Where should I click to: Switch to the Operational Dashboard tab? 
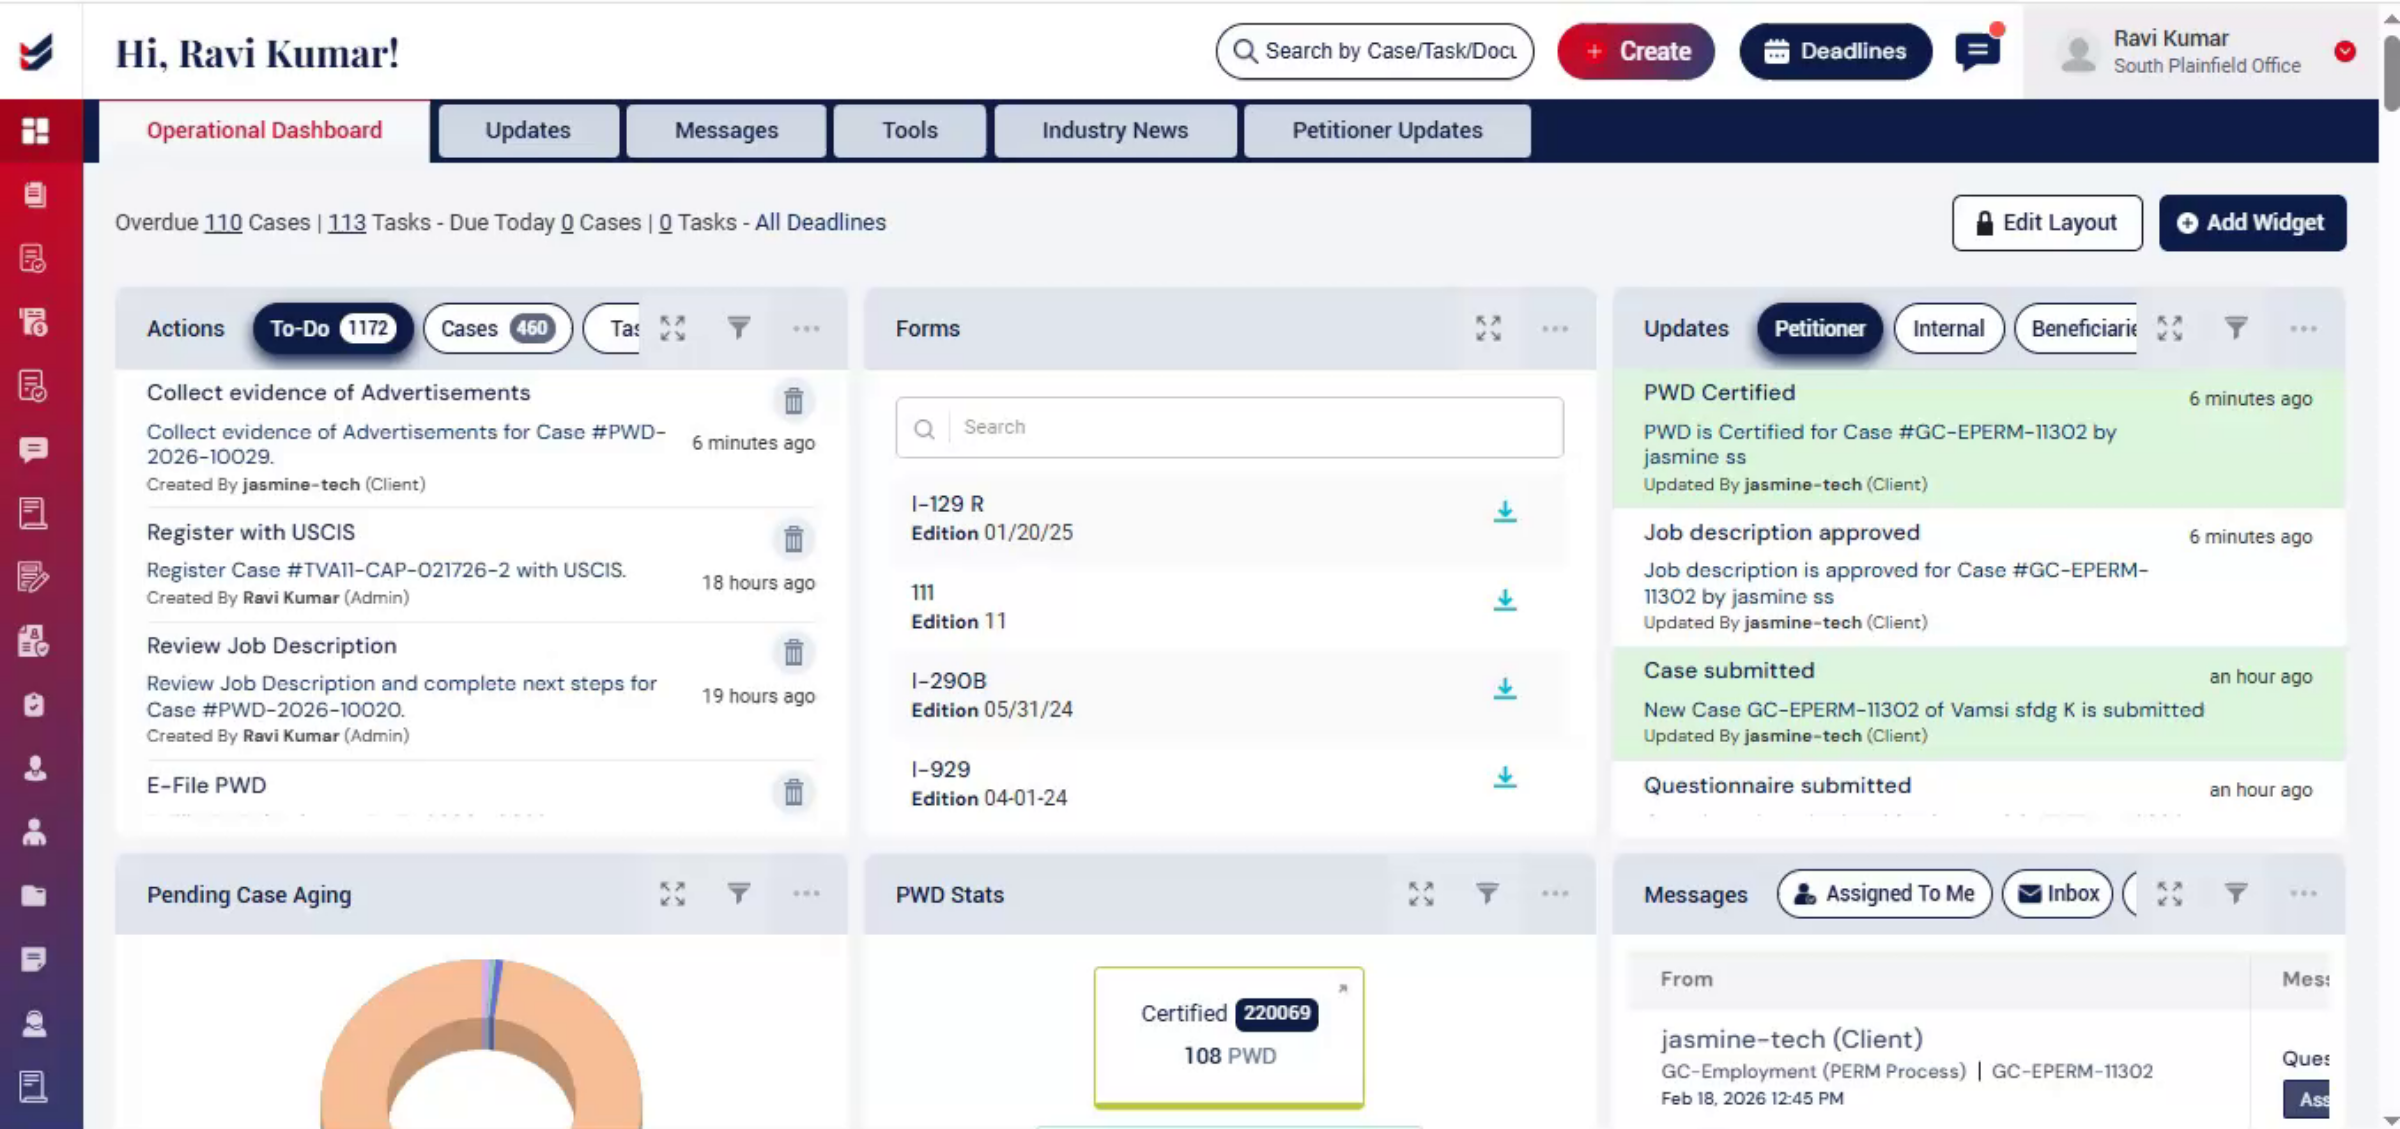tap(264, 130)
